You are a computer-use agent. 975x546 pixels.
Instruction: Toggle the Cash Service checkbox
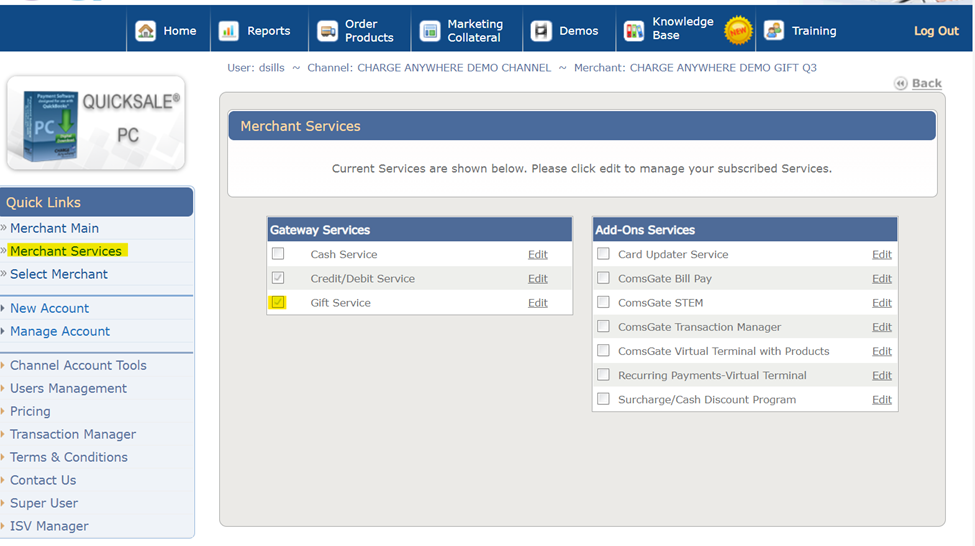click(x=278, y=254)
